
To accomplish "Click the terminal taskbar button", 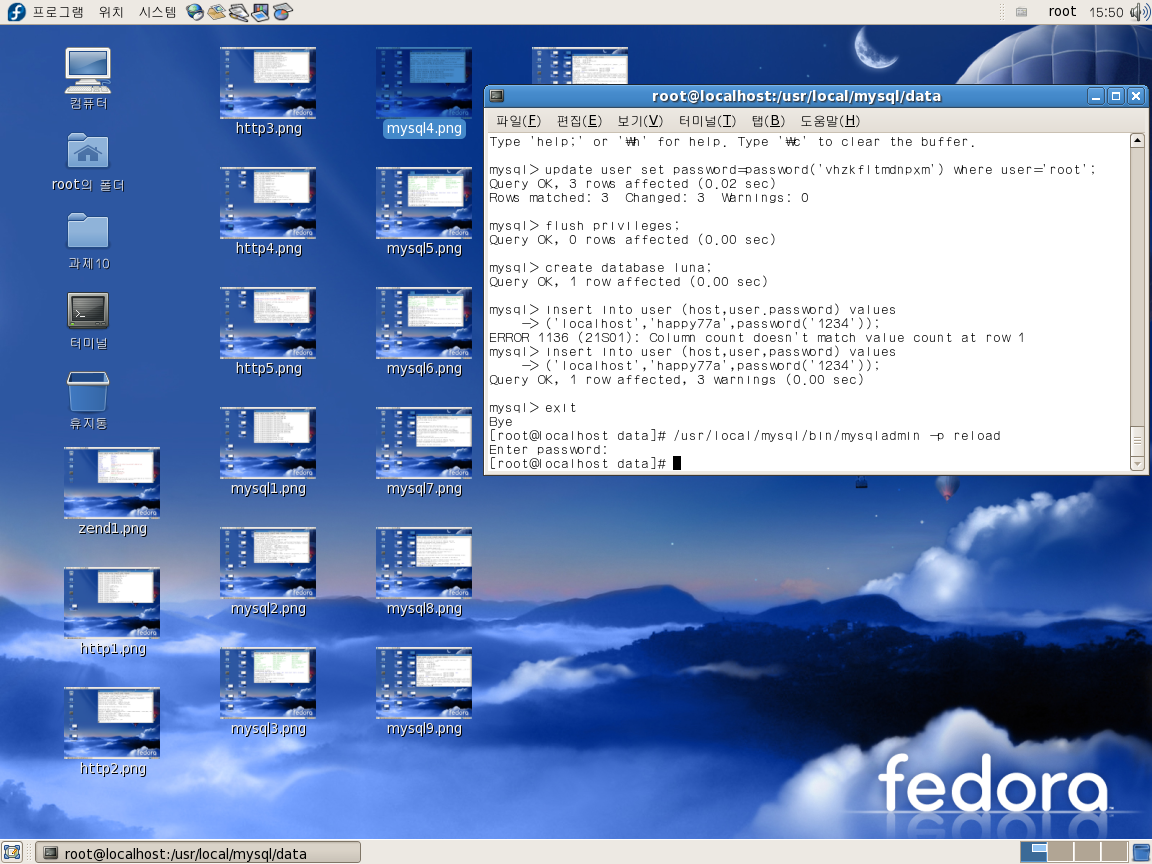I will pos(198,853).
